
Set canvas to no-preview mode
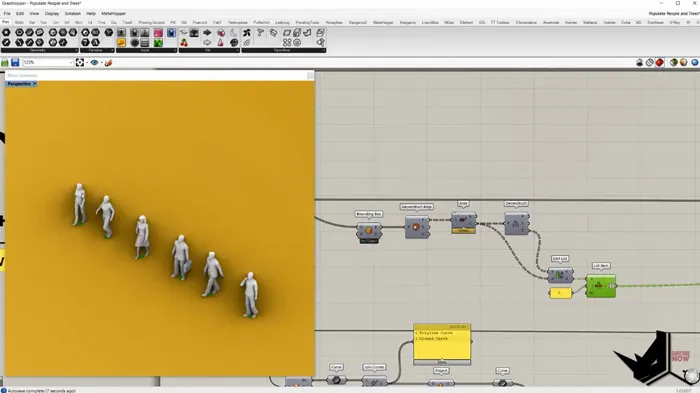point(639,63)
